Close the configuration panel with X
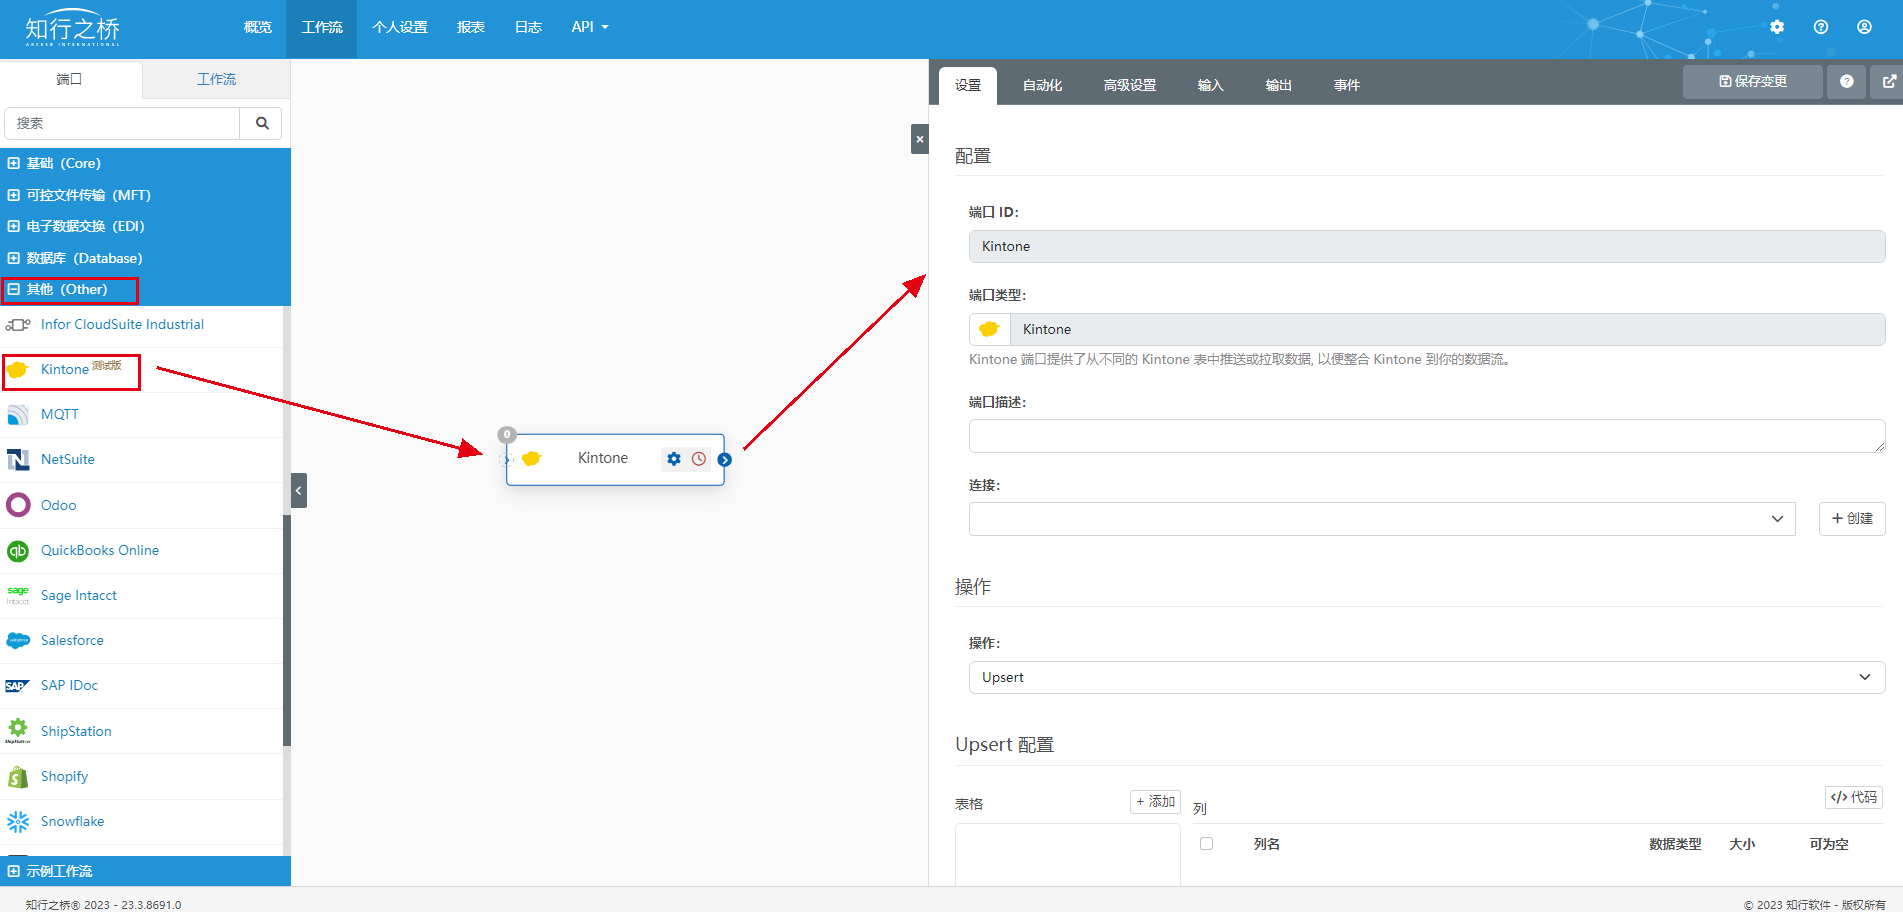Screen dimensions: 1903x912 [920, 139]
